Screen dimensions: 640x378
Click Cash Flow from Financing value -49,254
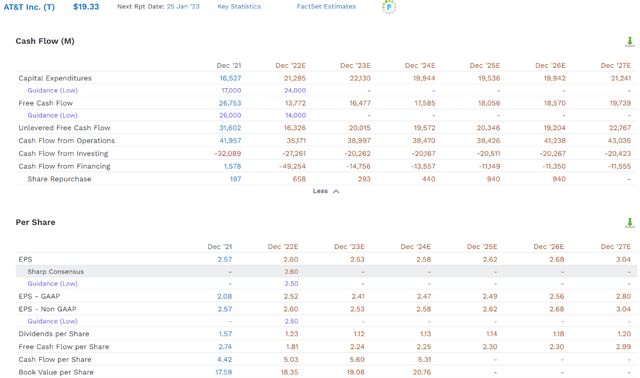point(293,166)
